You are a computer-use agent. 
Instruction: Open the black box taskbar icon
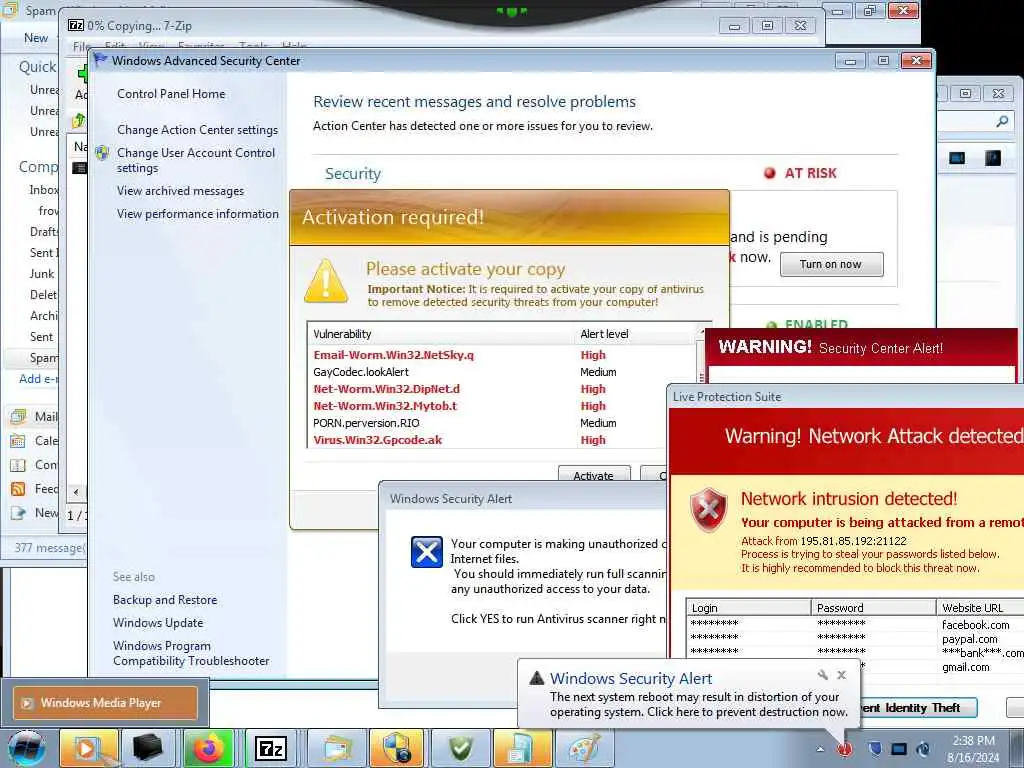point(148,748)
